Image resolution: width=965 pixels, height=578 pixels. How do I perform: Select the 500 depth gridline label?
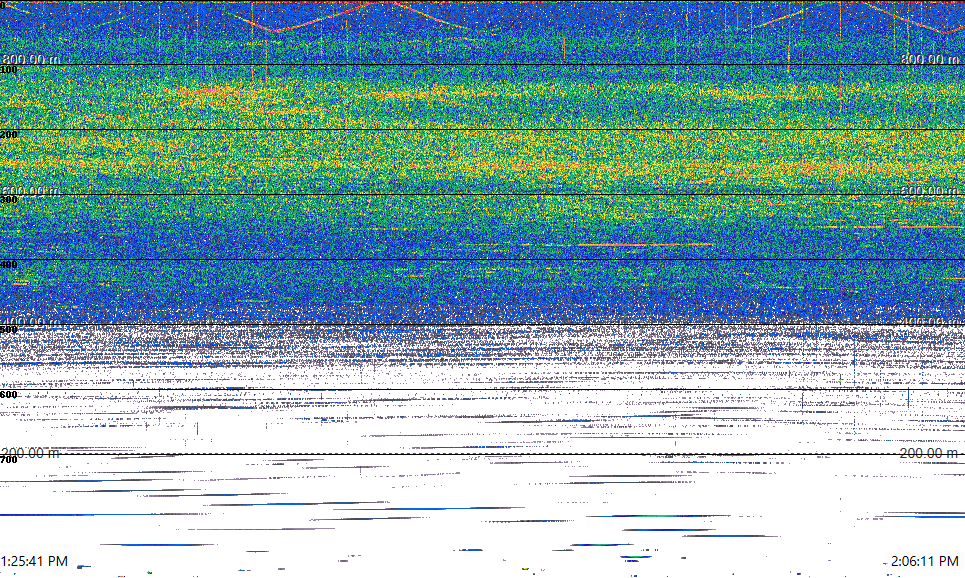point(9,330)
